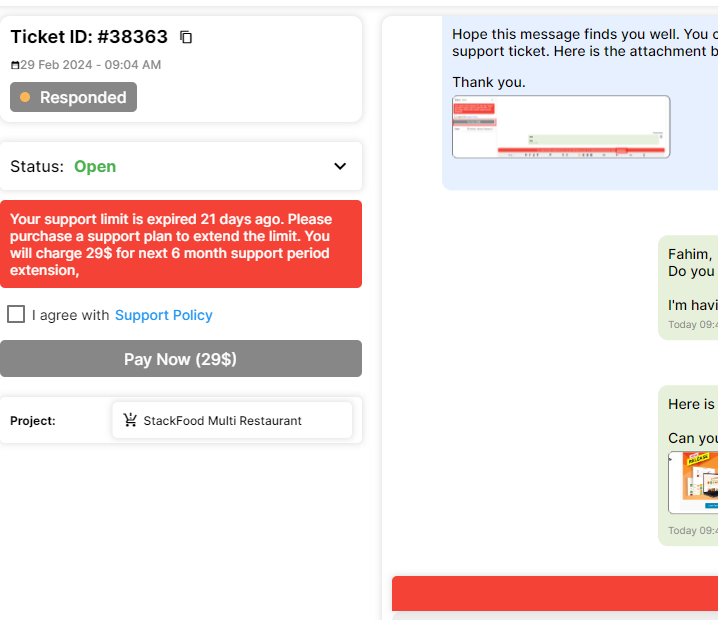Viewport: 718px width, 620px height.
Task: Click the Responded badge label
Action: pyautogui.click(x=83, y=98)
